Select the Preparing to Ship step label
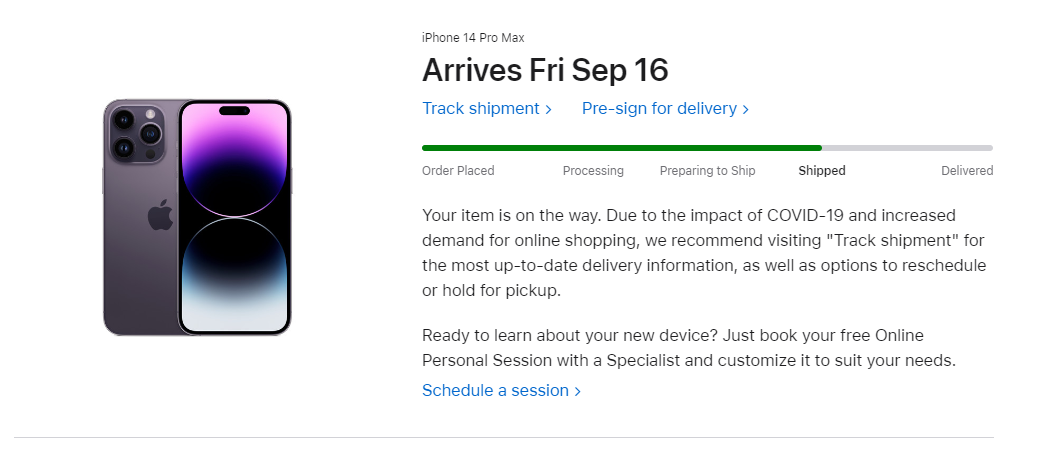Image resolution: width=1063 pixels, height=450 pixels. click(x=707, y=171)
